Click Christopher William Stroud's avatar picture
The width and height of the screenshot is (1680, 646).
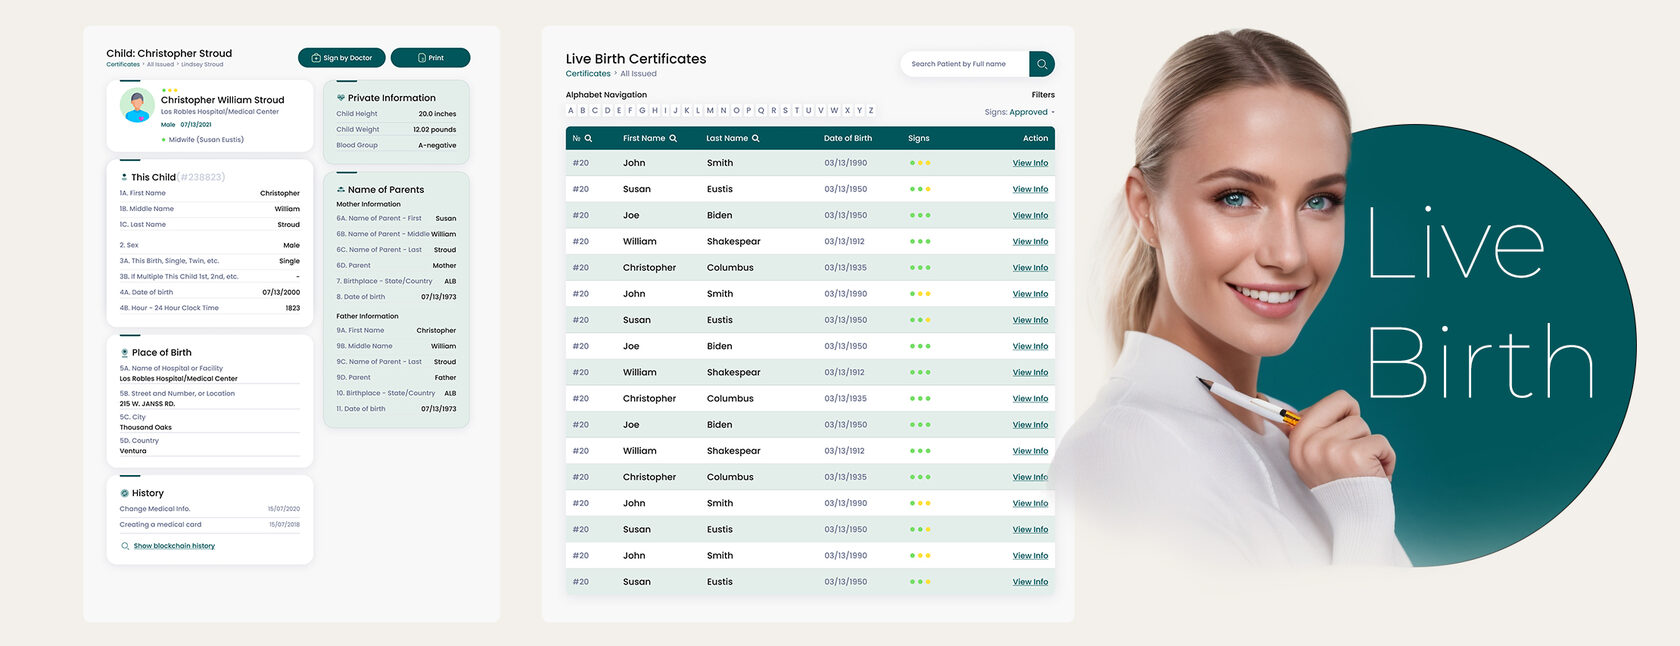136,105
